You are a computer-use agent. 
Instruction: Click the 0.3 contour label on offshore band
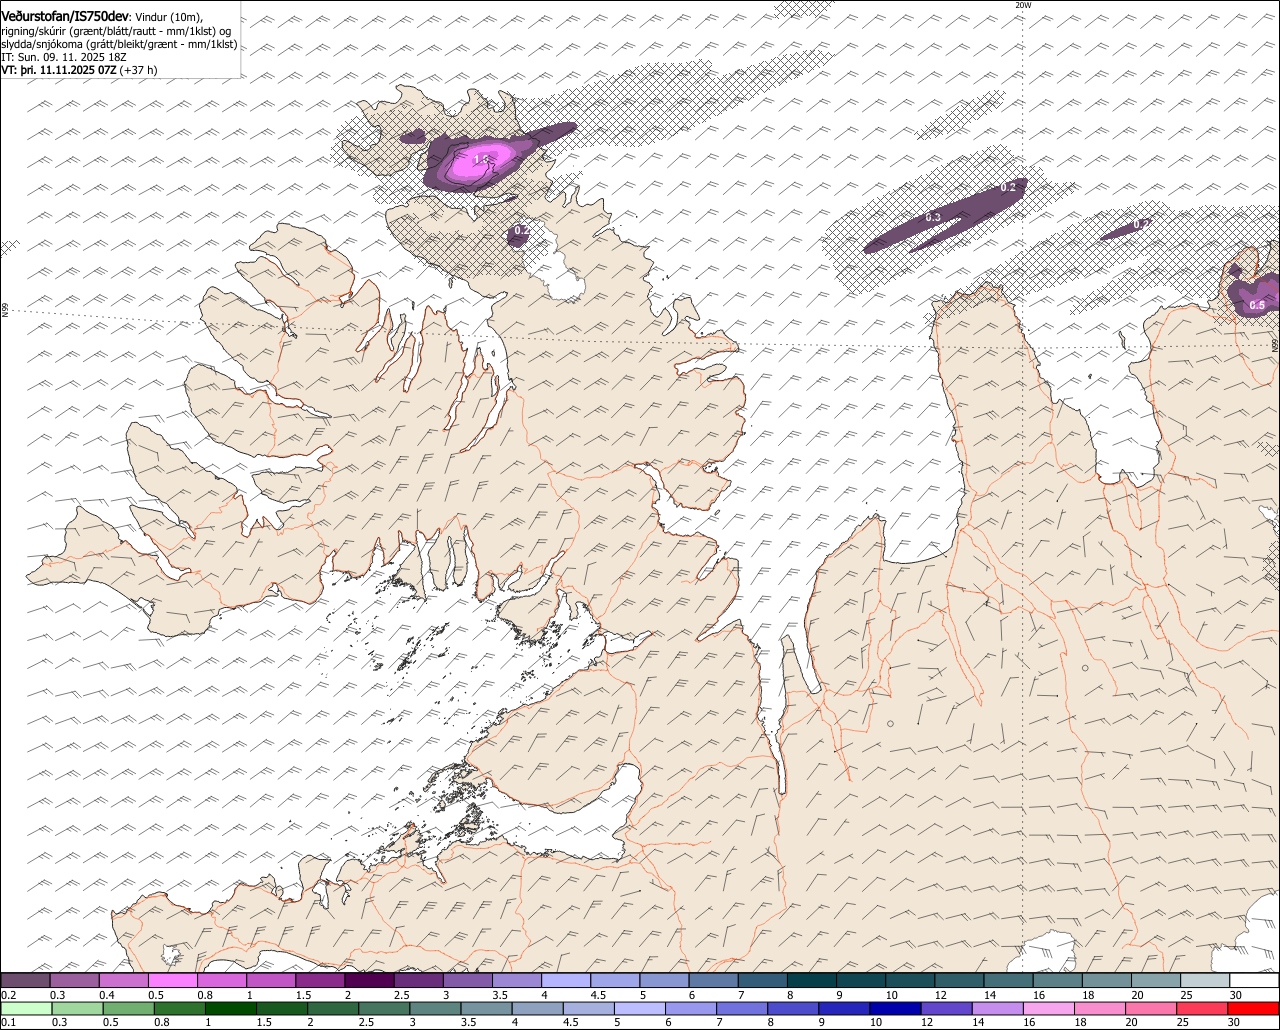coord(933,217)
